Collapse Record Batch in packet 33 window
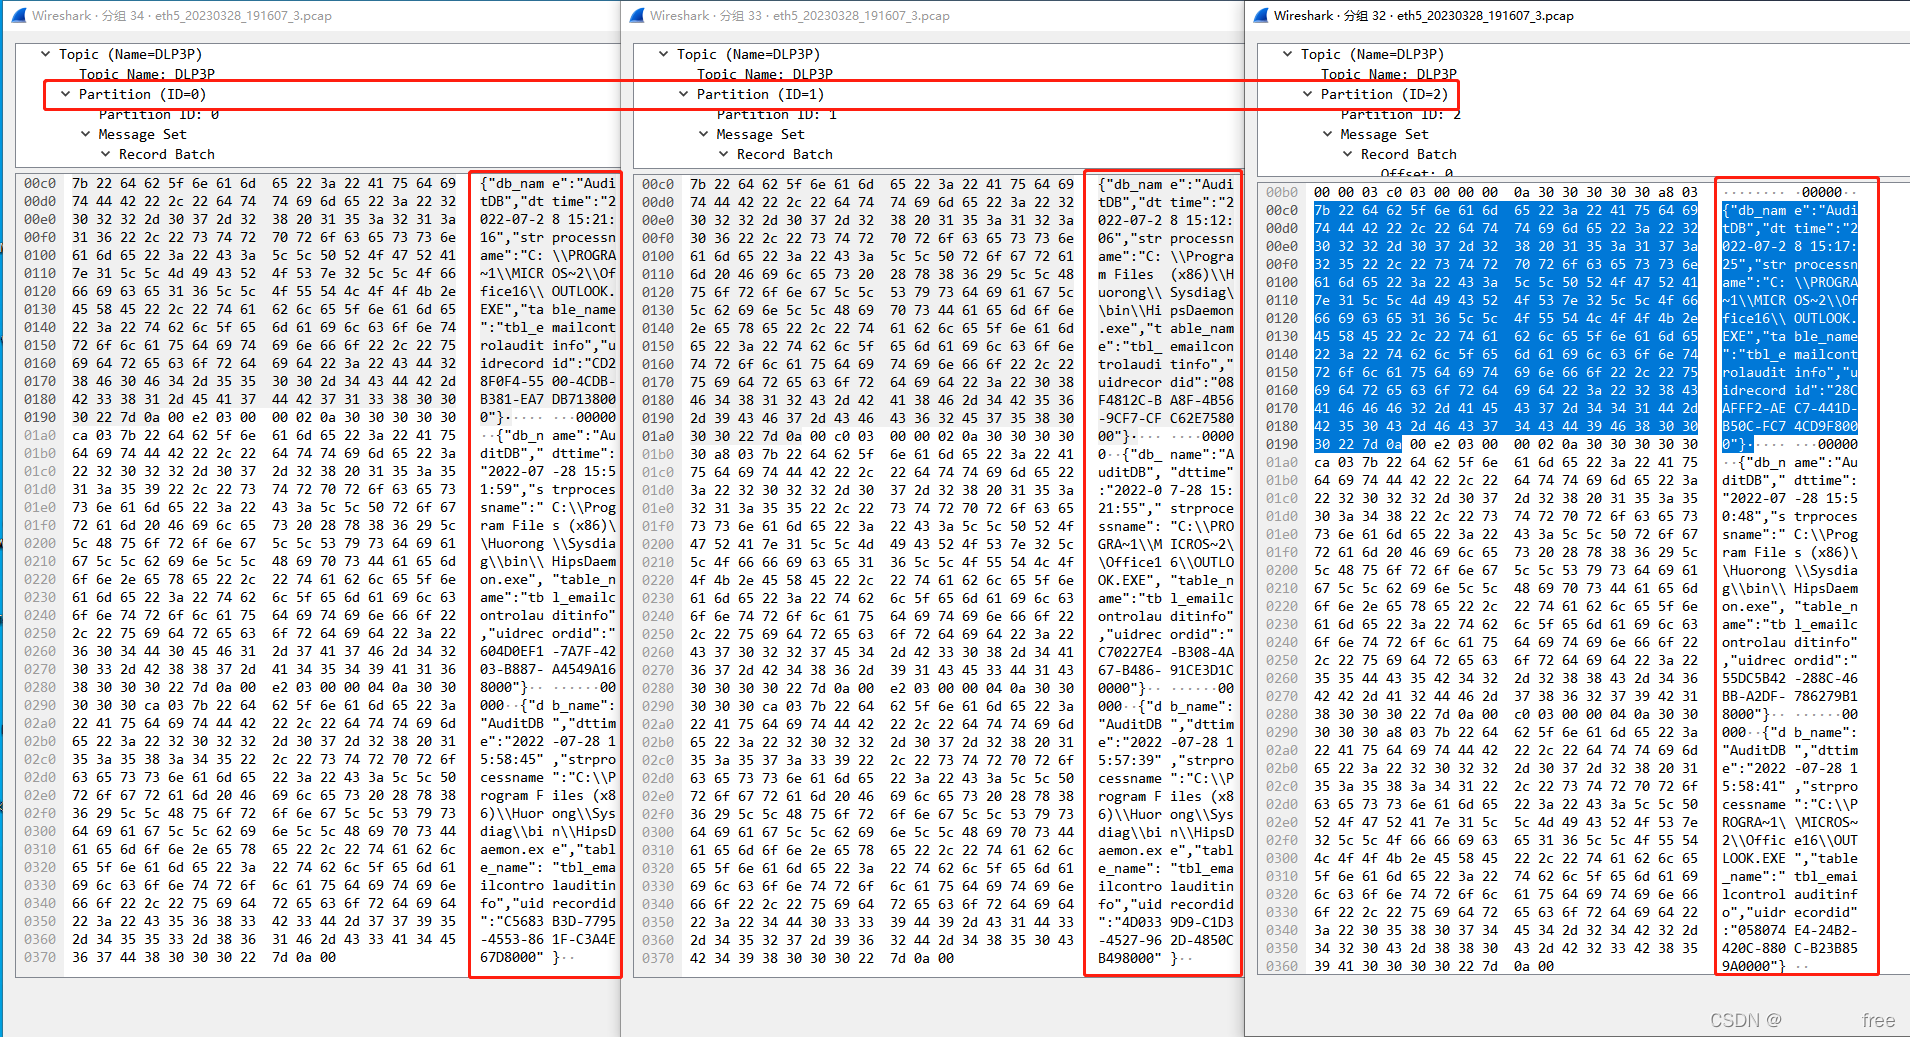This screenshot has width=1910, height=1037. 723,154
